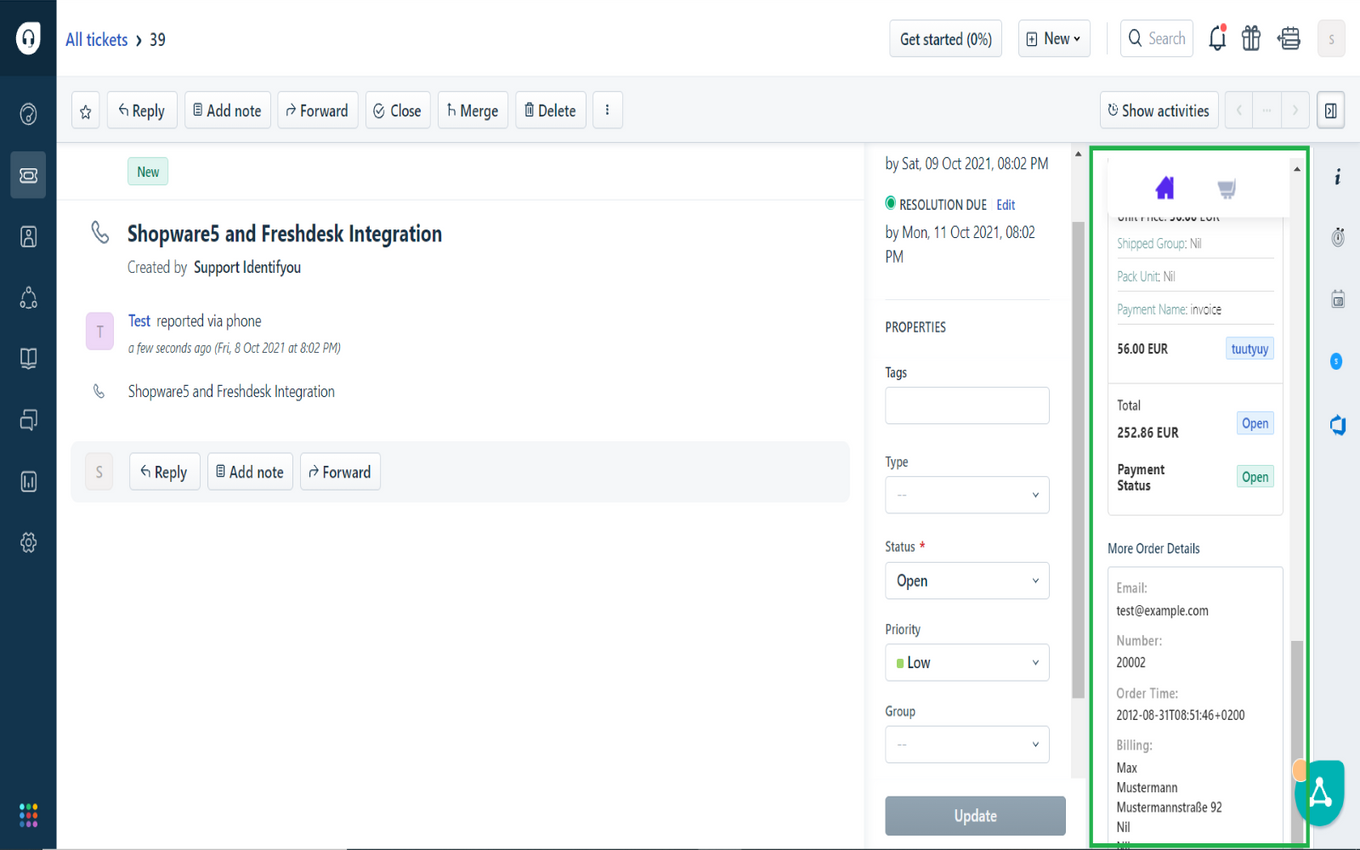Select the shopping cart icon in Shopware panel
This screenshot has height=850, width=1360.
[1226, 189]
